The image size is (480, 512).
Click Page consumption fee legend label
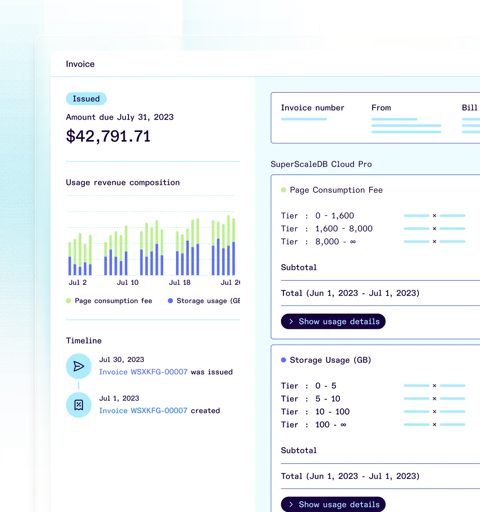(113, 301)
